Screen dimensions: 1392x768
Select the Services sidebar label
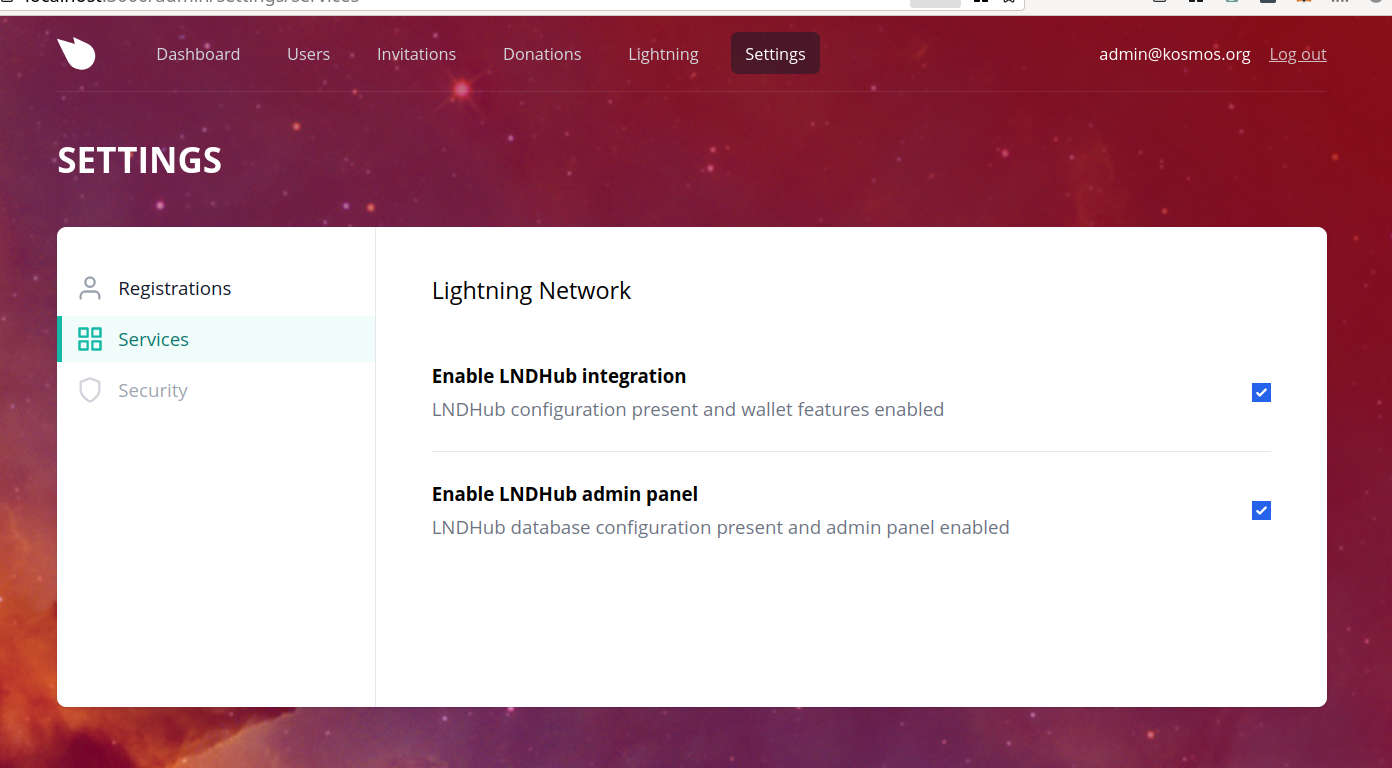pyautogui.click(x=153, y=339)
